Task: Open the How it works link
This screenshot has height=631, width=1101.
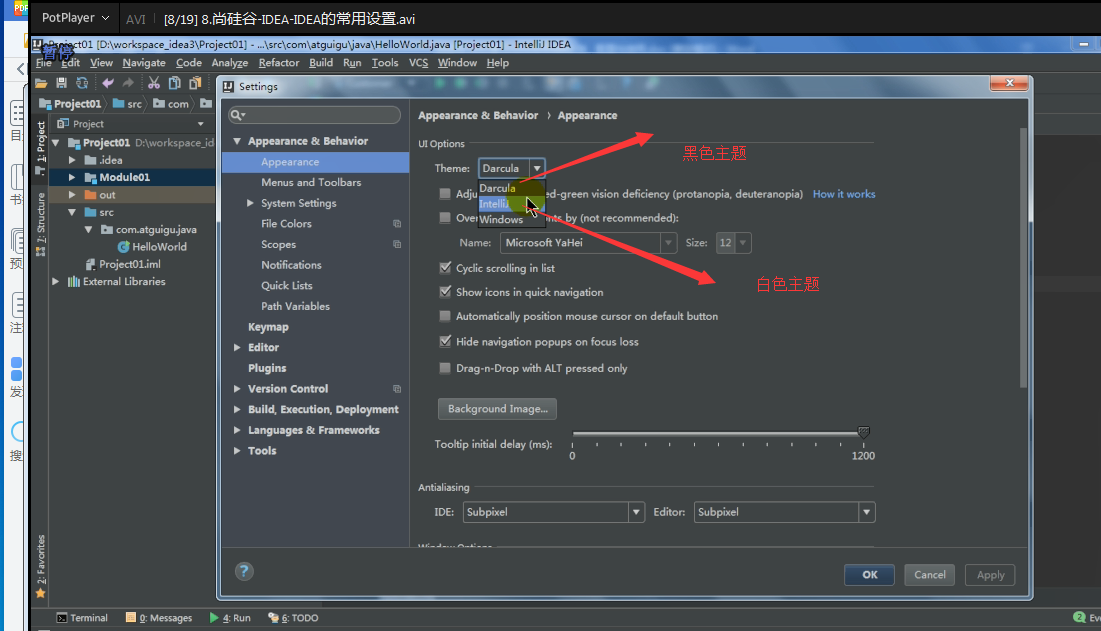Action: (844, 194)
